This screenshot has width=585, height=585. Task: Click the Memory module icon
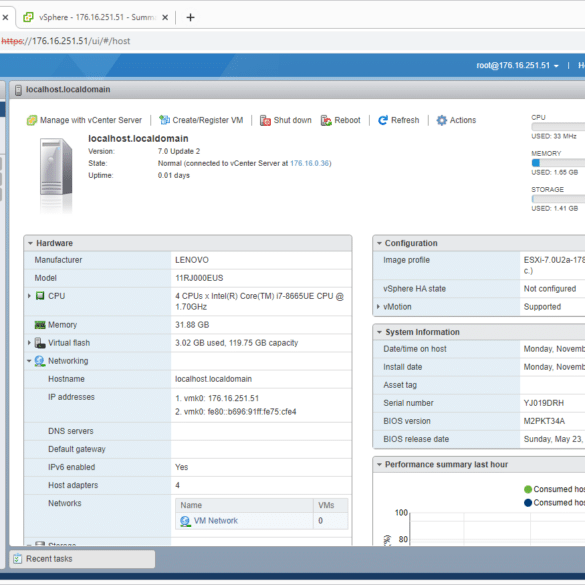pos(40,325)
